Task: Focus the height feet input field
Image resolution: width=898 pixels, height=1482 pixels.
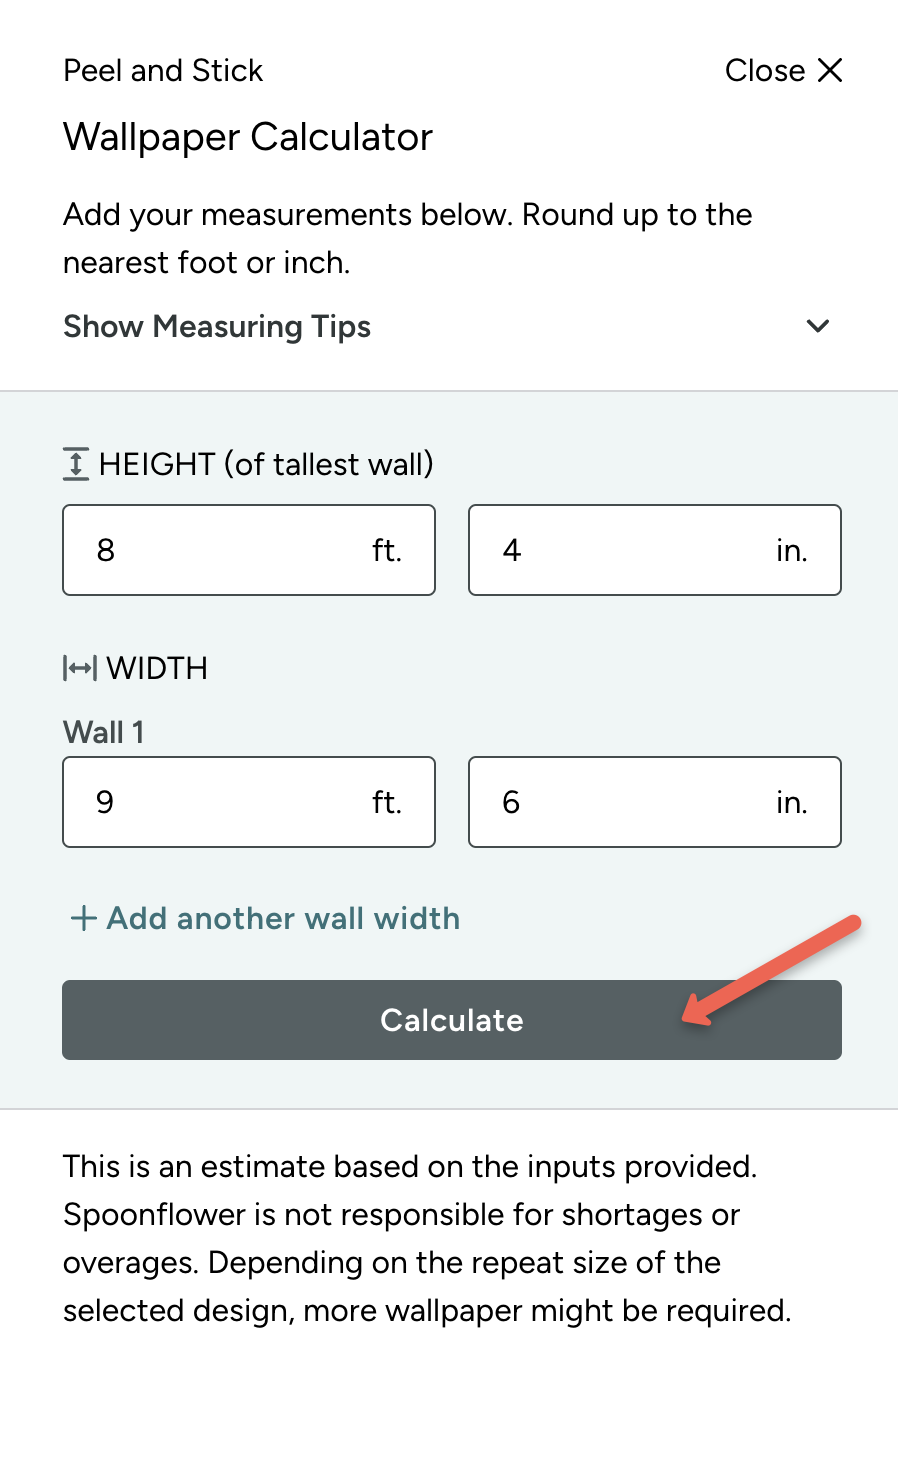Action: tap(220, 550)
